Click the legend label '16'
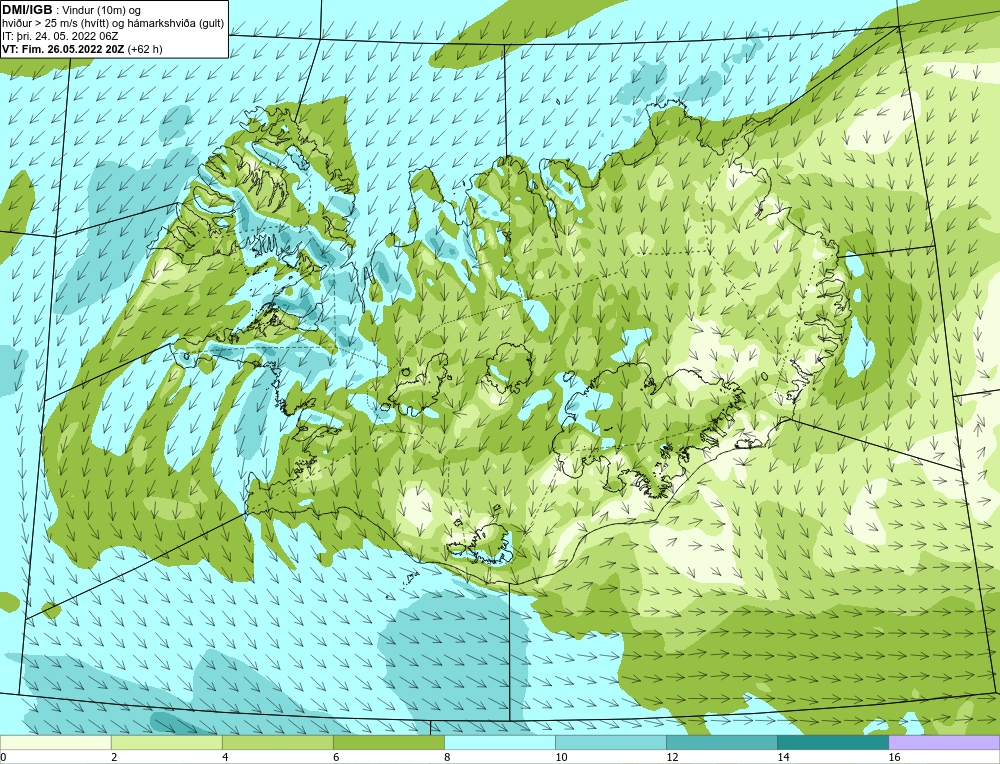The height and width of the screenshot is (764, 1000). tap(894, 757)
